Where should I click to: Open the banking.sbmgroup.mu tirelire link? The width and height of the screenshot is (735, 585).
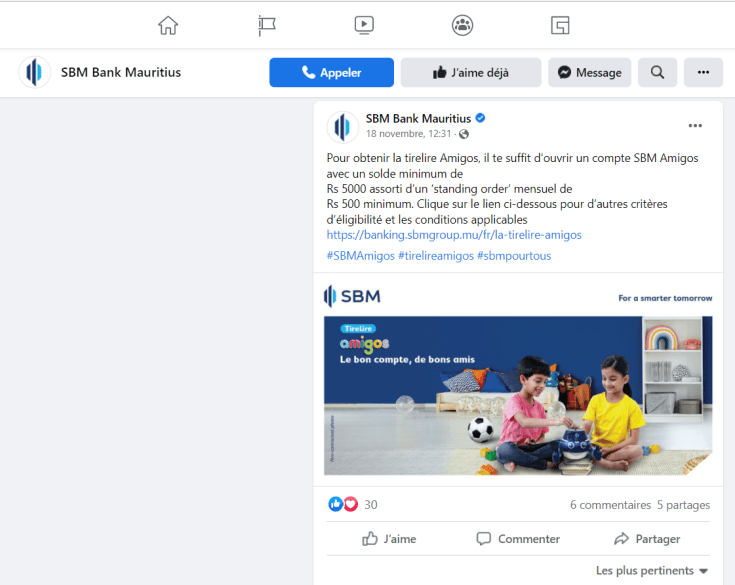point(454,235)
